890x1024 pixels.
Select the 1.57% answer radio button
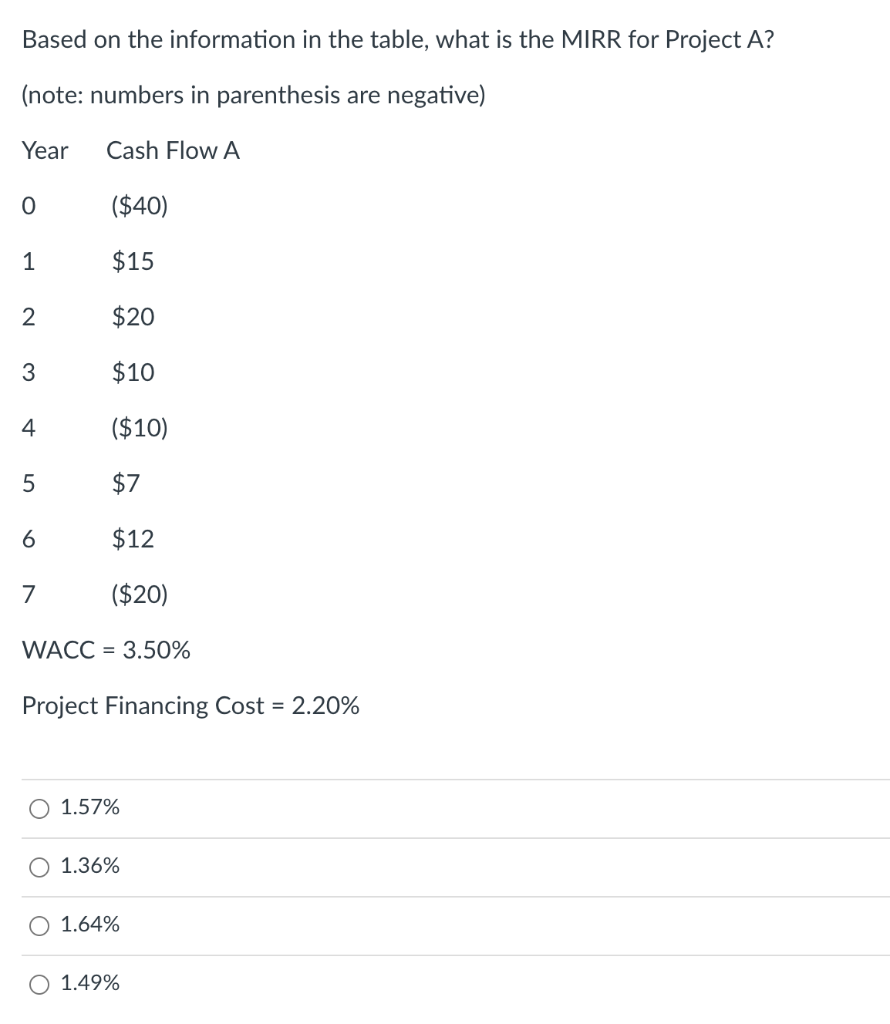point(39,809)
